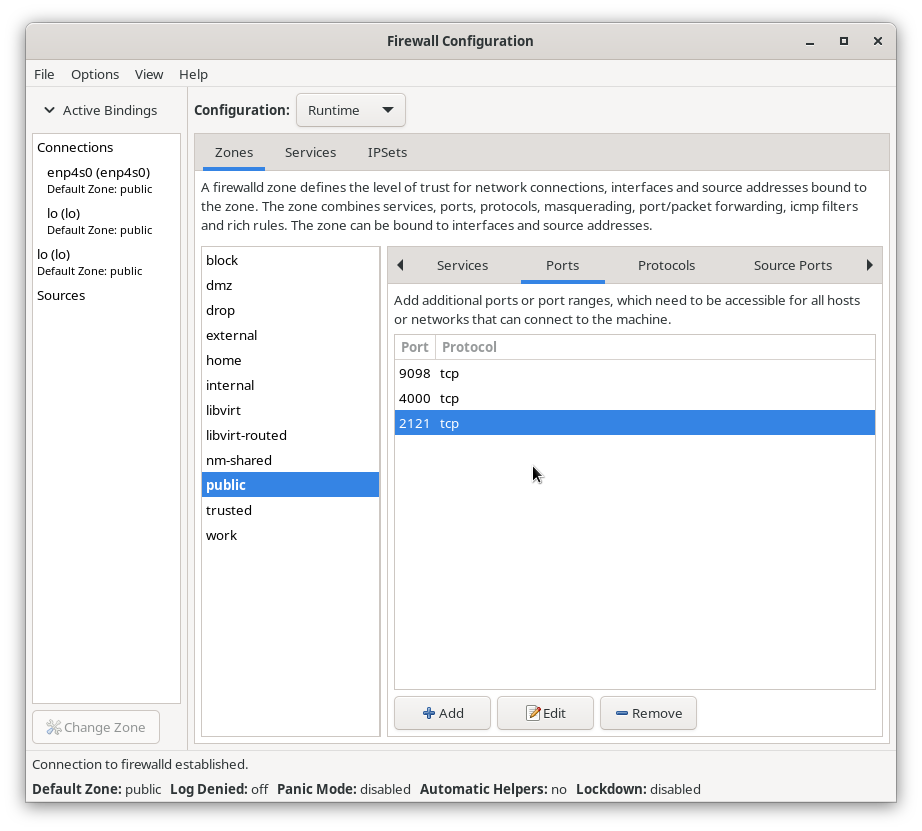922x831 pixels.
Task: Select the external zone
Action: coord(290,335)
